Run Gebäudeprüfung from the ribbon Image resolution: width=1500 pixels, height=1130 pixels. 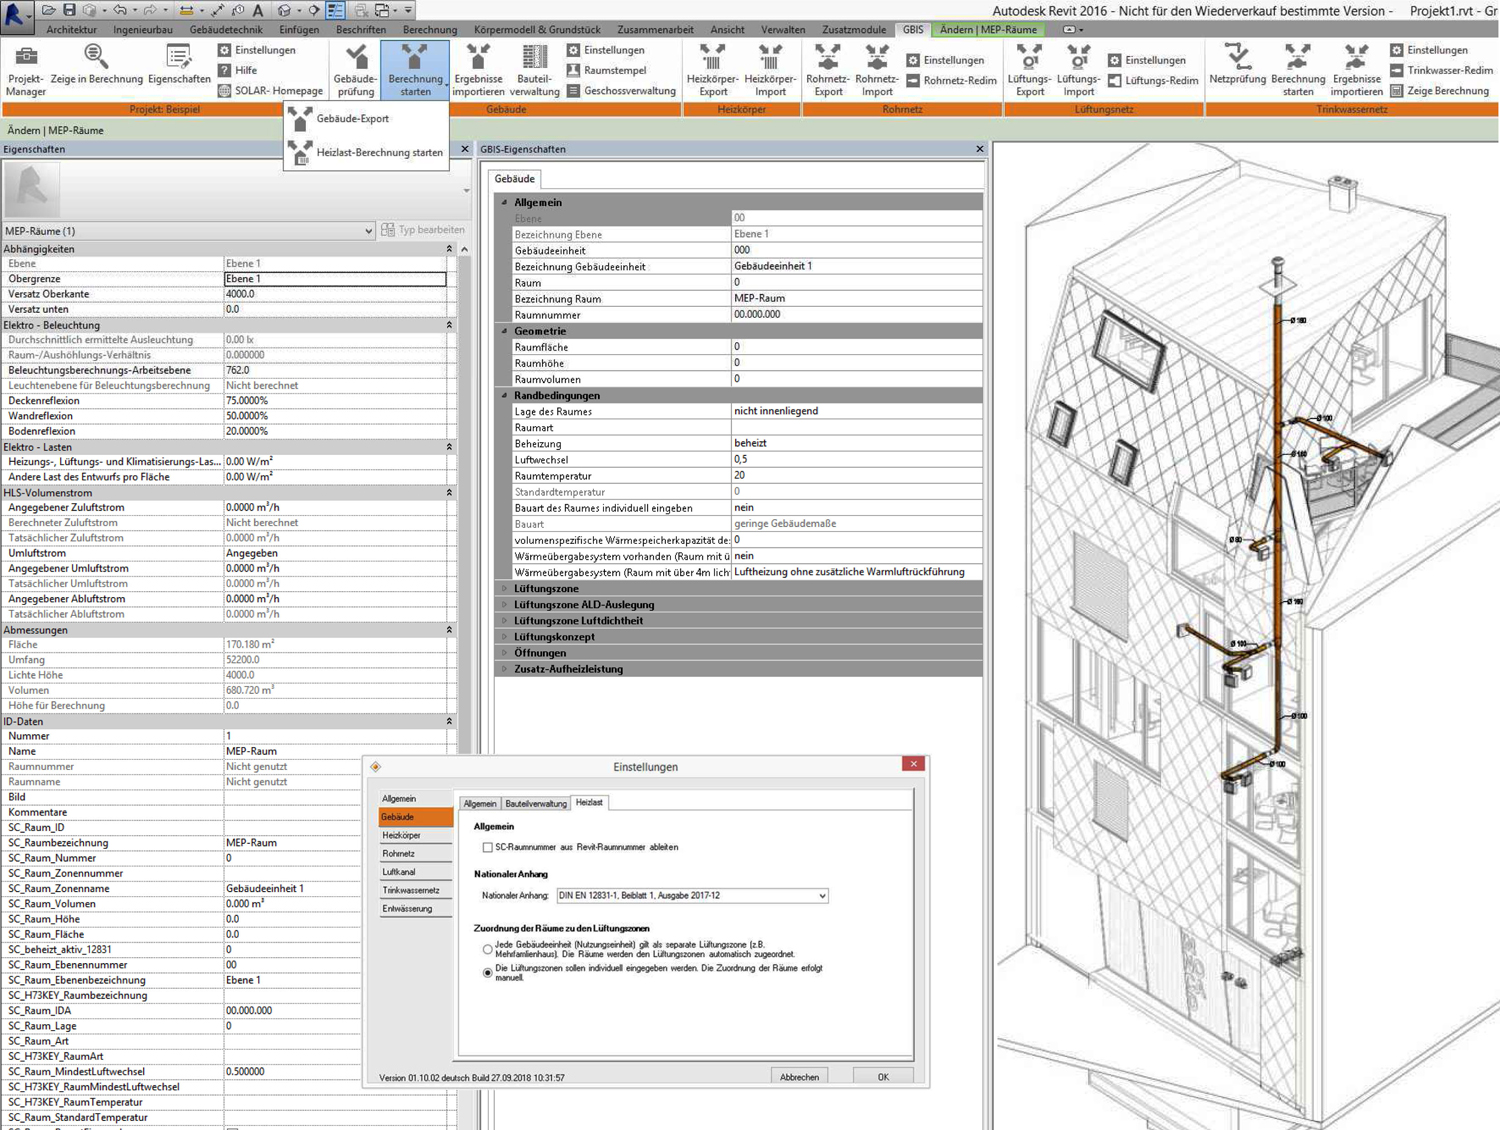(355, 70)
